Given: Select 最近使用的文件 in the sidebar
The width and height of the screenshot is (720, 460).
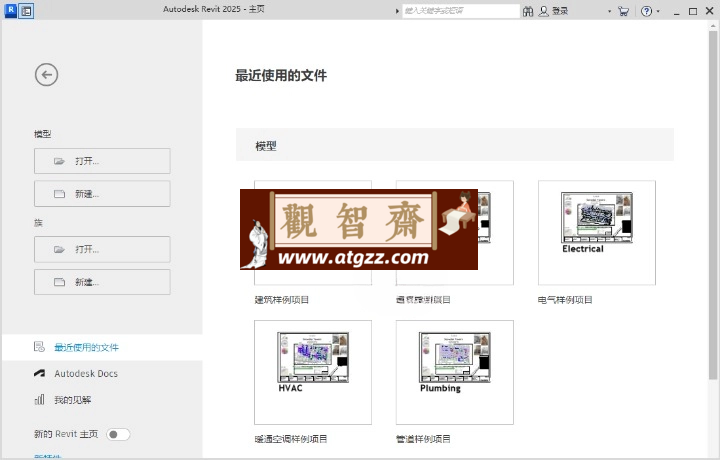Looking at the screenshot, I should click(x=102, y=347).
